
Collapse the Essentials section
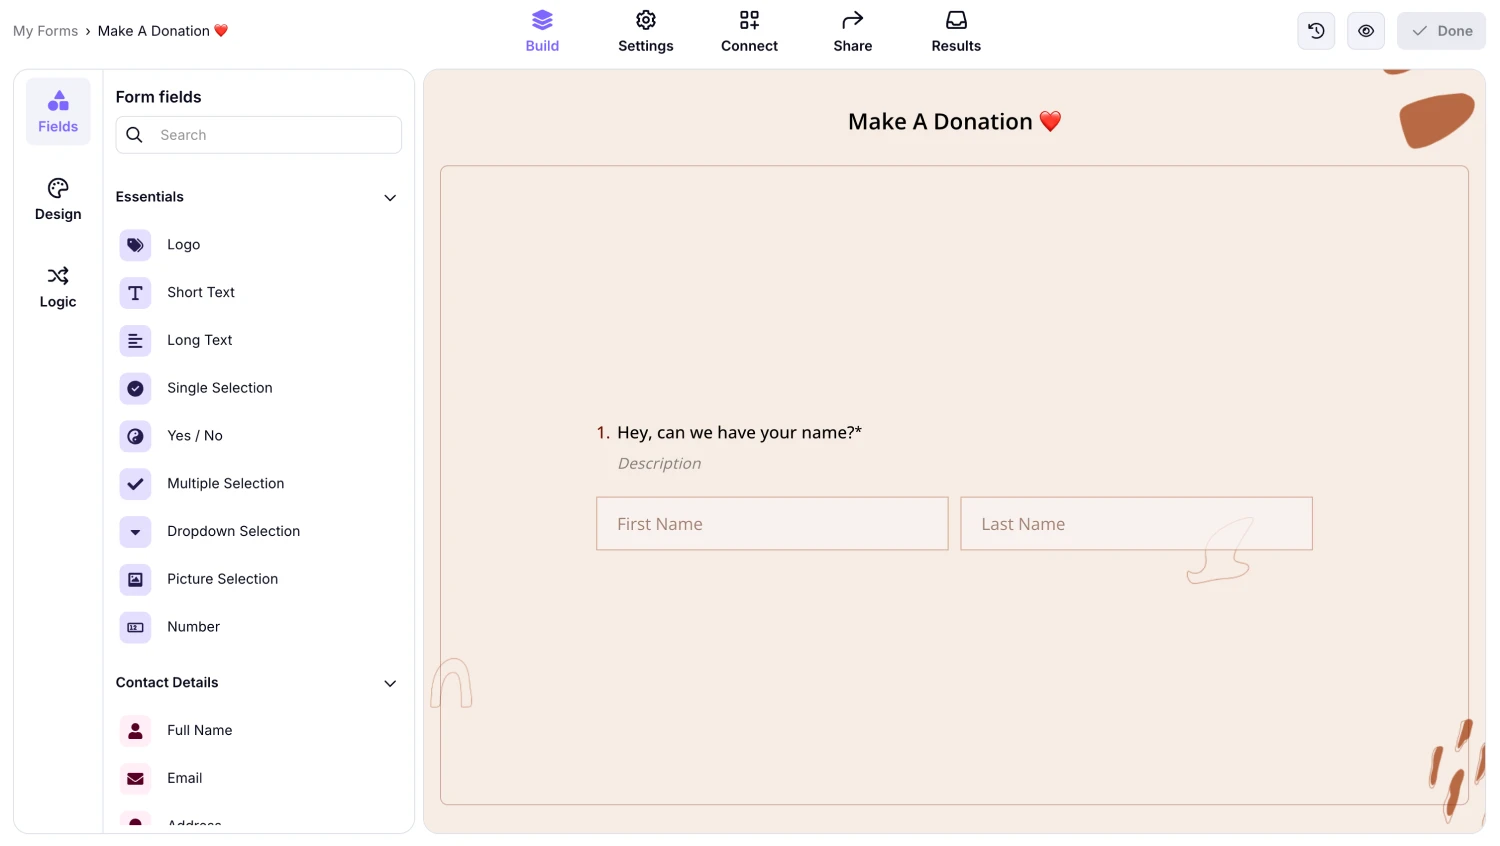pos(389,197)
